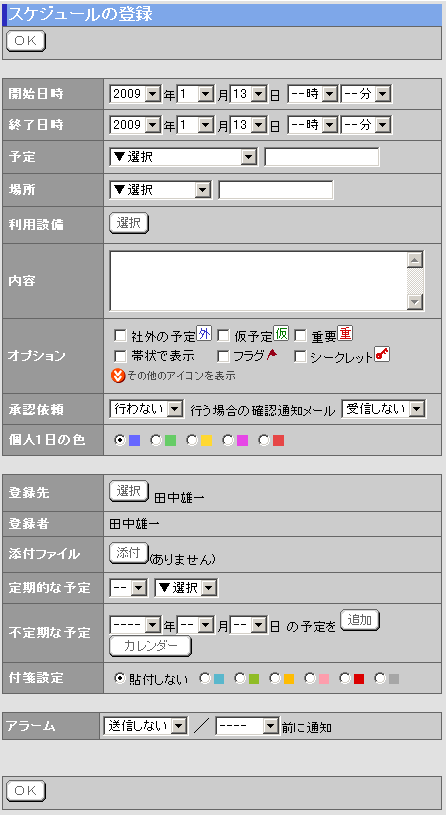Expand the 承認依頼 行わない dropdown

coord(147,409)
